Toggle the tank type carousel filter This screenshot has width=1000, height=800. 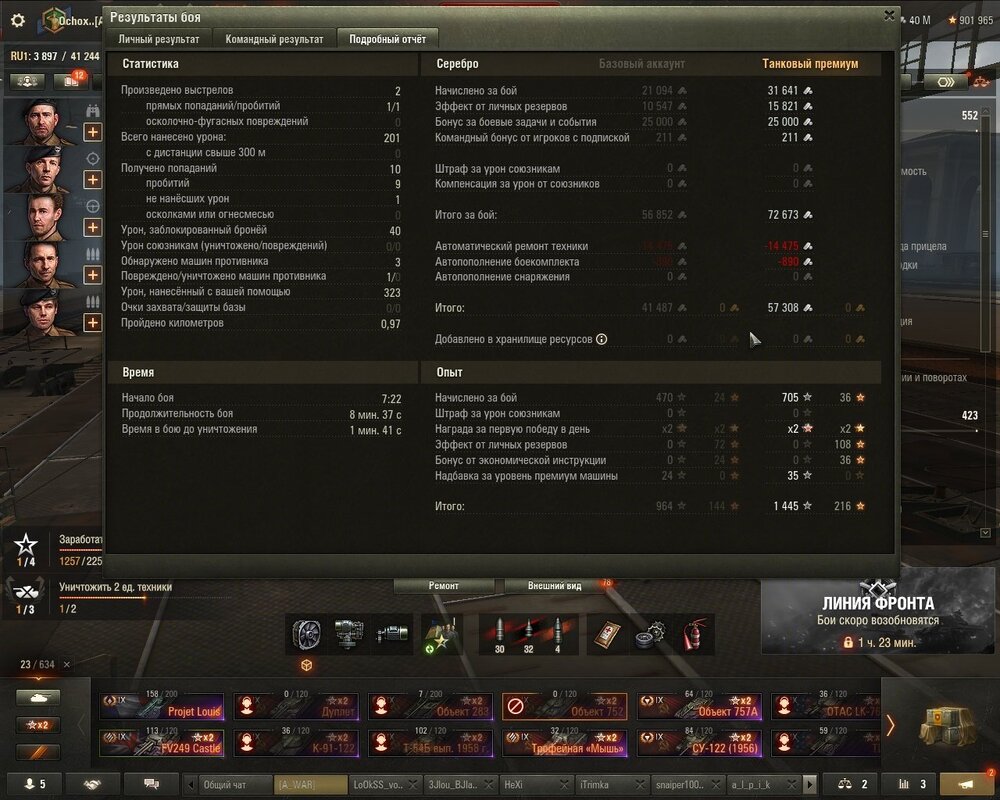coord(38,697)
